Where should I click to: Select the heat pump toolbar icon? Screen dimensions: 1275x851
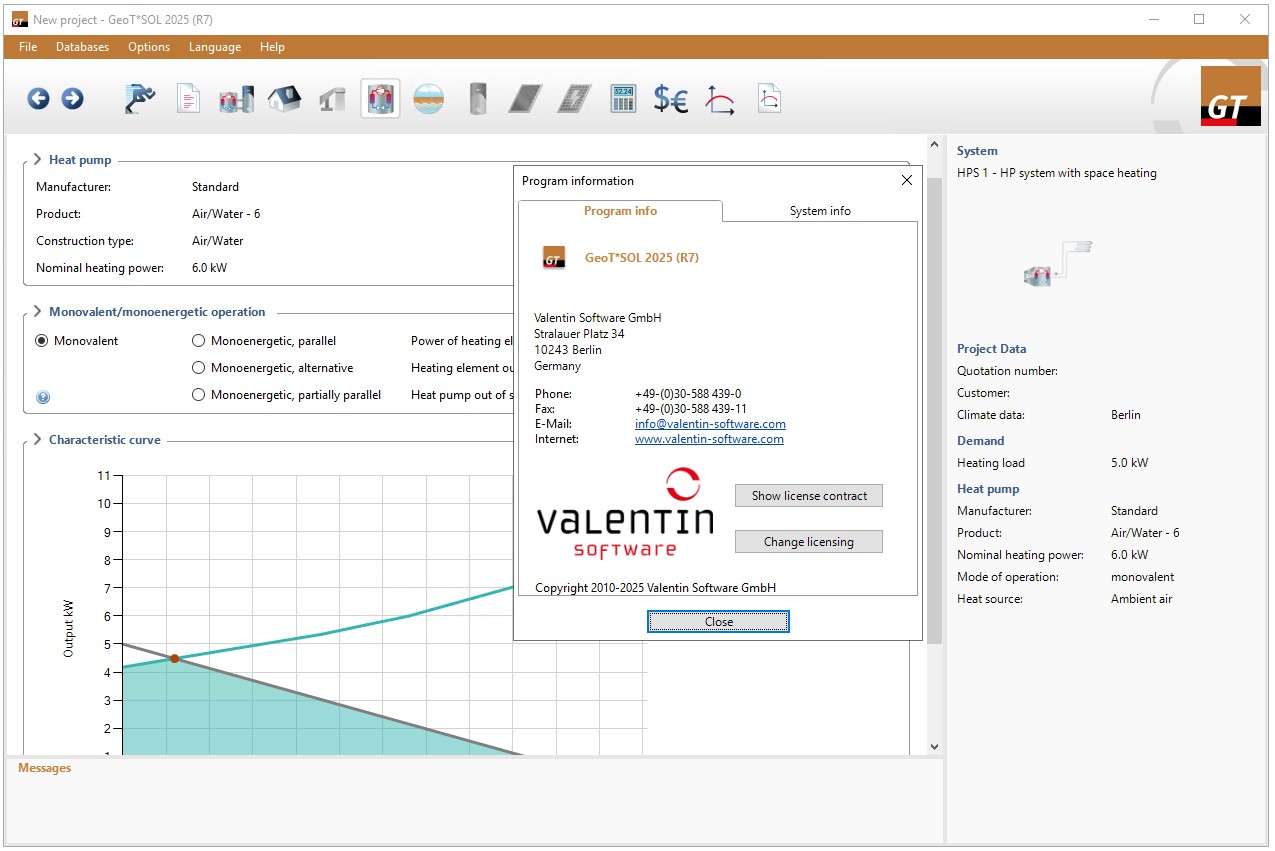[x=380, y=98]
